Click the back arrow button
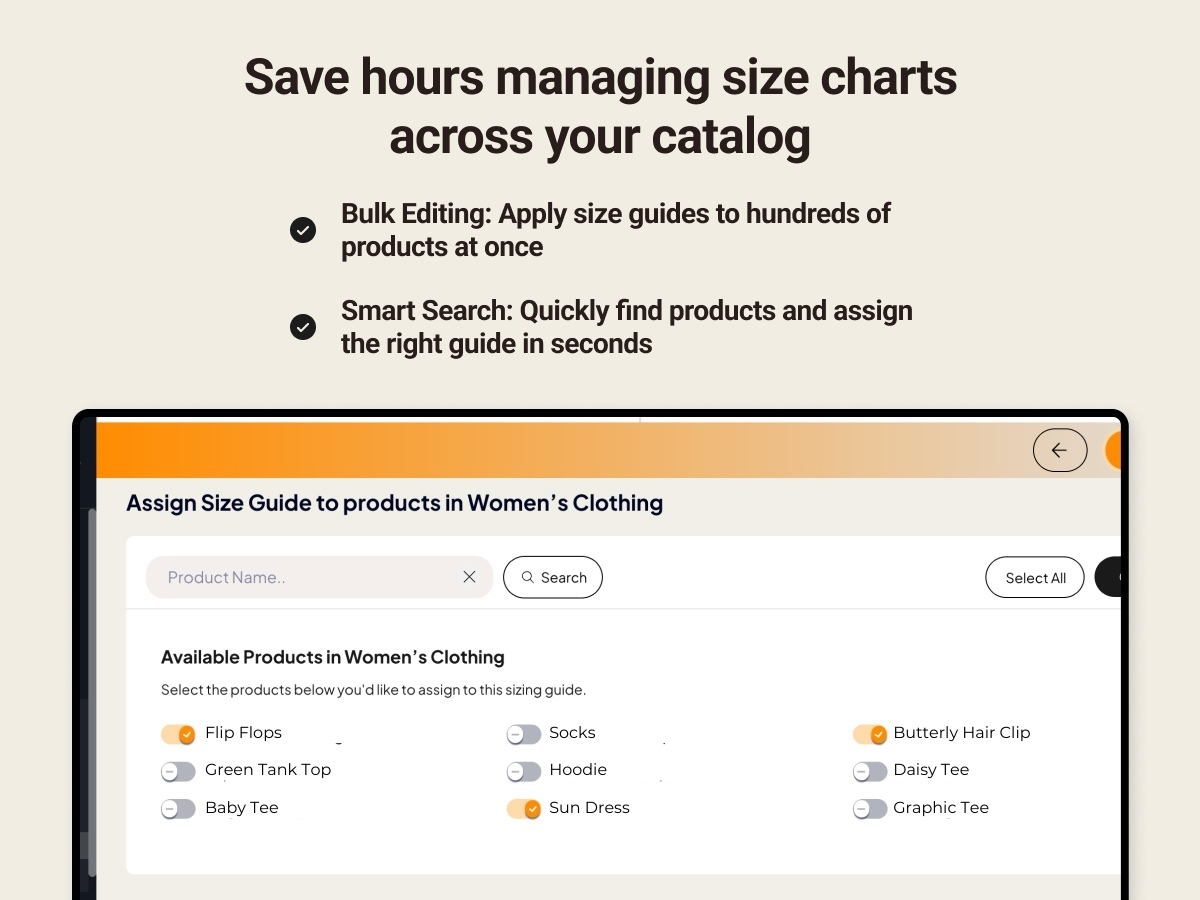This screenshot has width=1200, height=900. tap(1059, 450)
